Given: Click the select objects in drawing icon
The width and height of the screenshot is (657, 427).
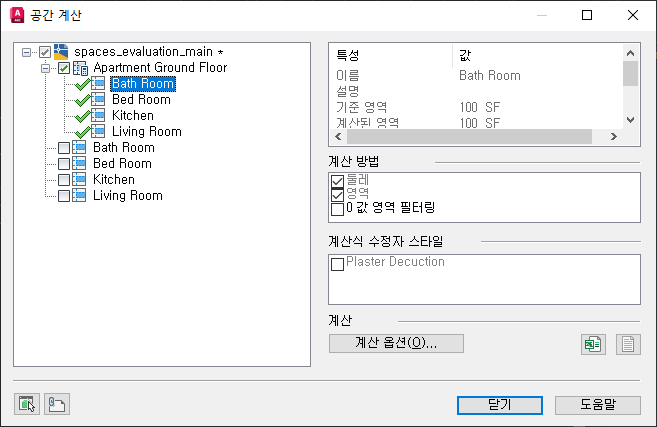Looking at the screenshot, I should [x=27, y=404].
